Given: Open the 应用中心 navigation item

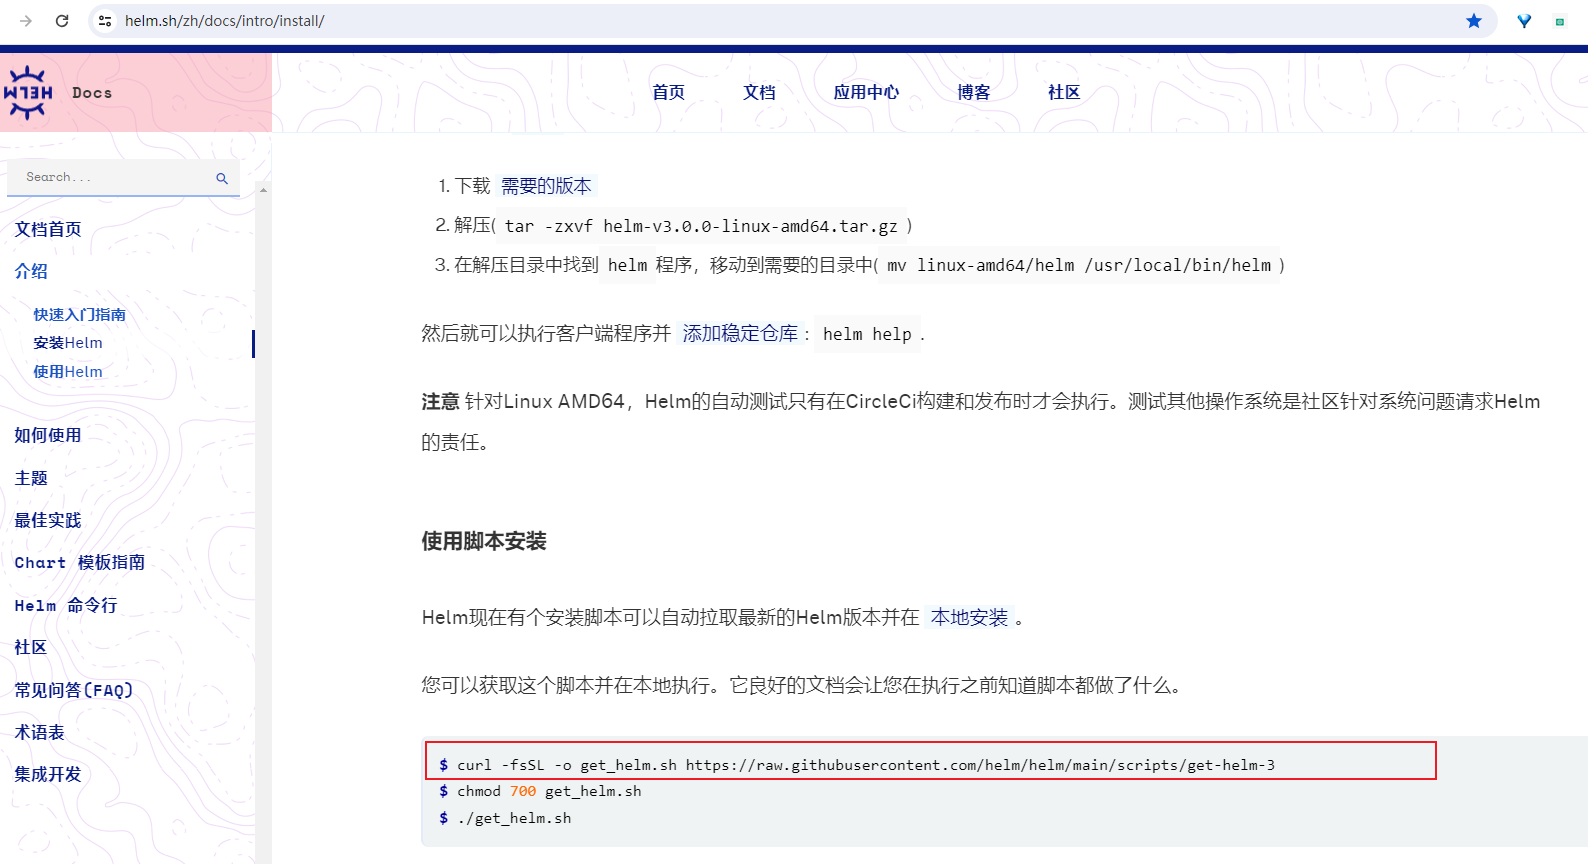Looking at the screenshot, I should [866, 92].
